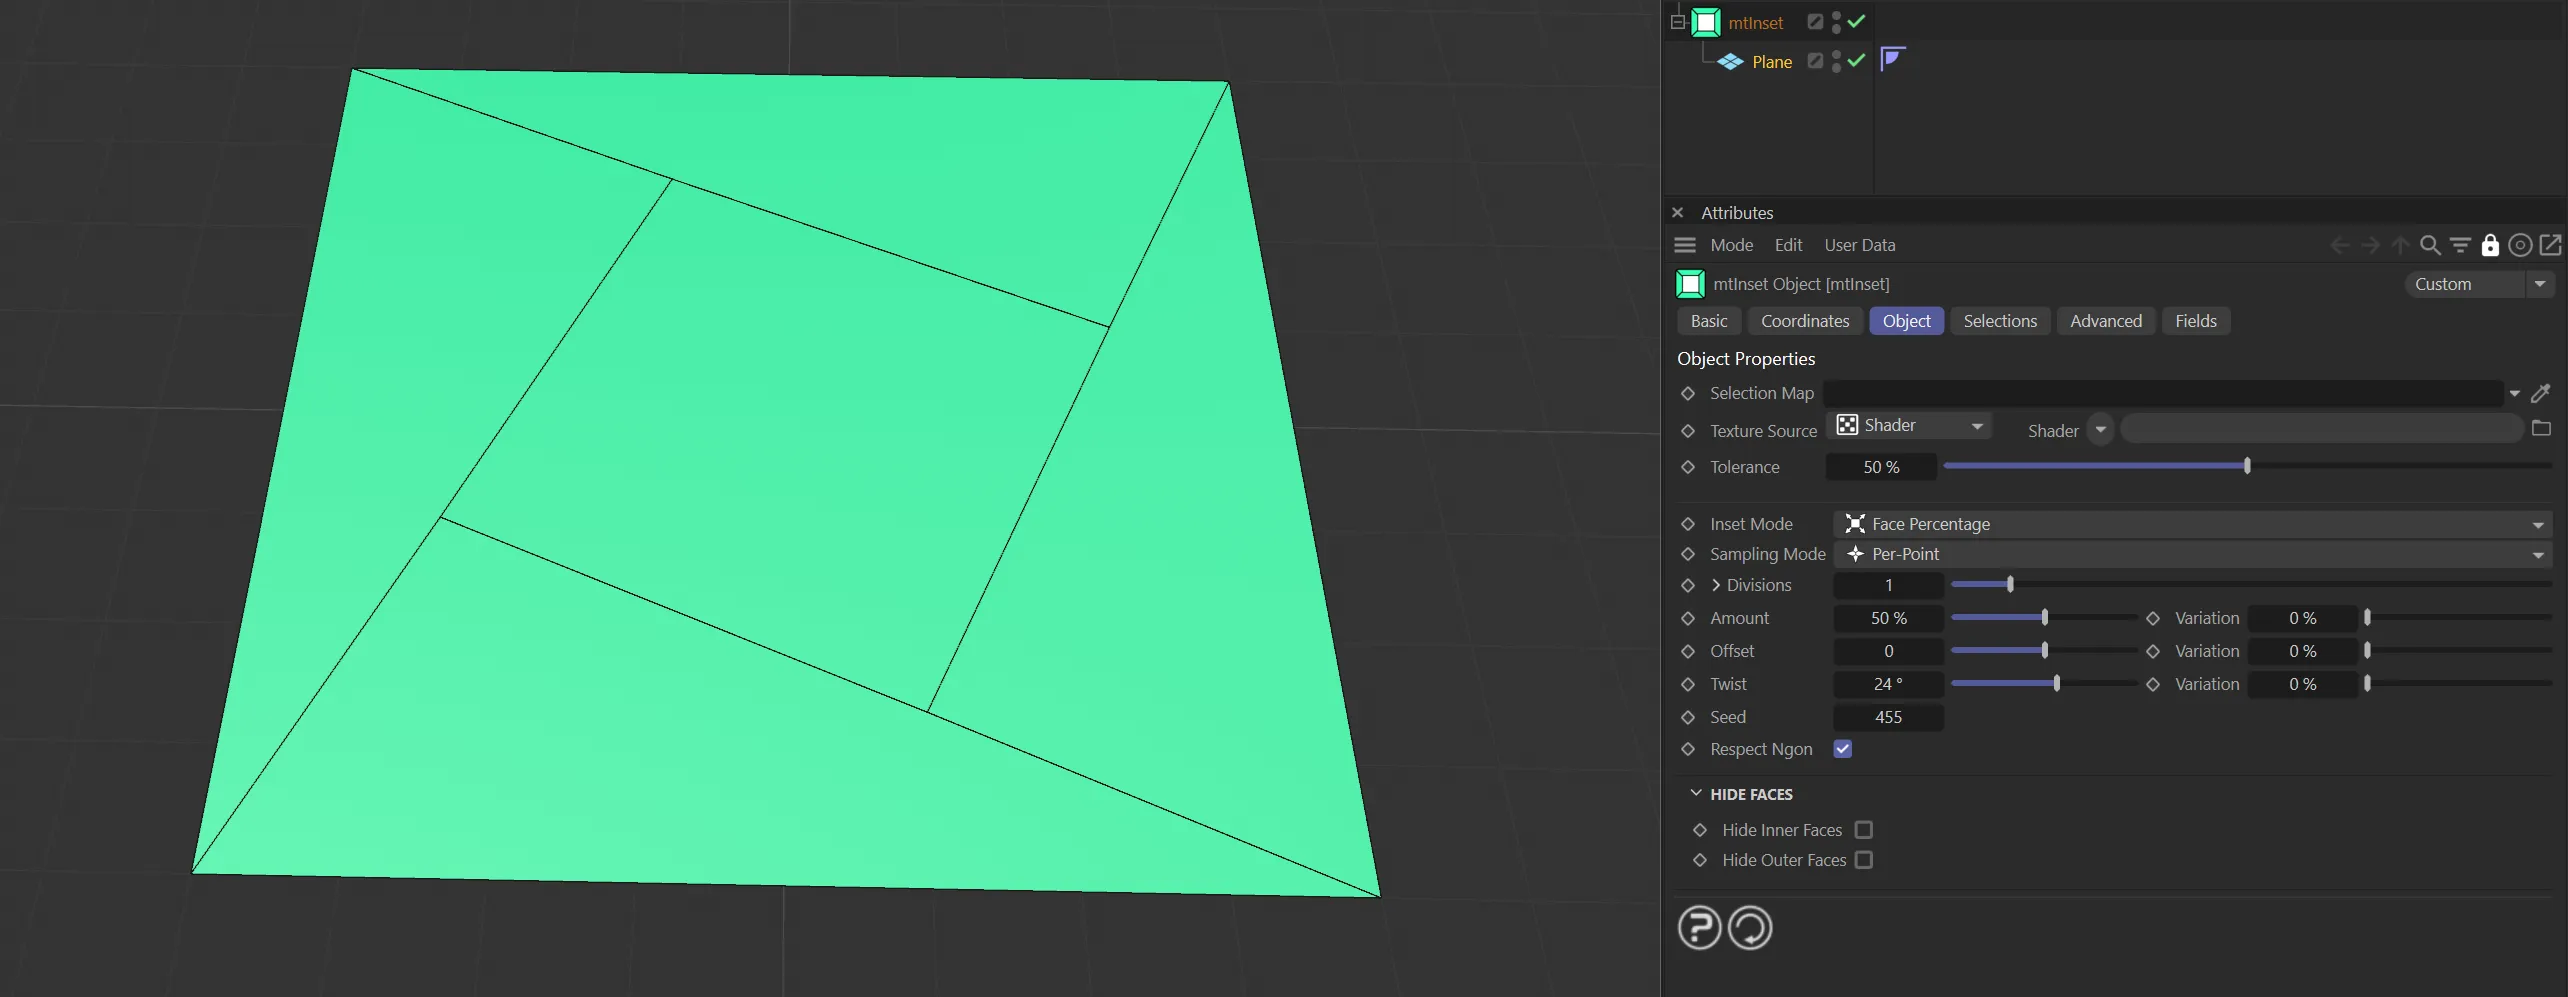Click the search magnifier in Attributes panel
Screen dimensions: 2568x997
[x=2429, y=245]
